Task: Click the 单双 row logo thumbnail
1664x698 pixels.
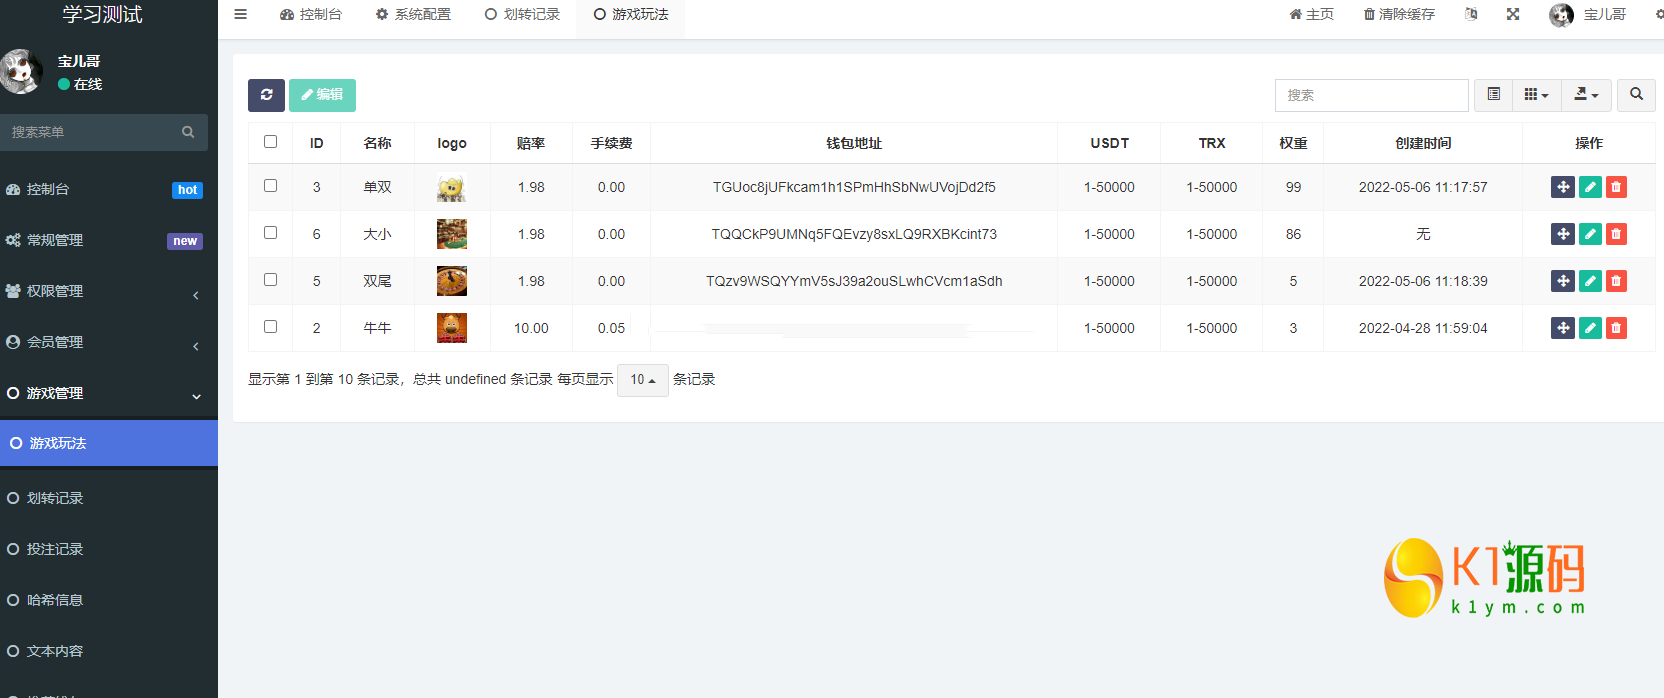Action: tap(452, 187)
